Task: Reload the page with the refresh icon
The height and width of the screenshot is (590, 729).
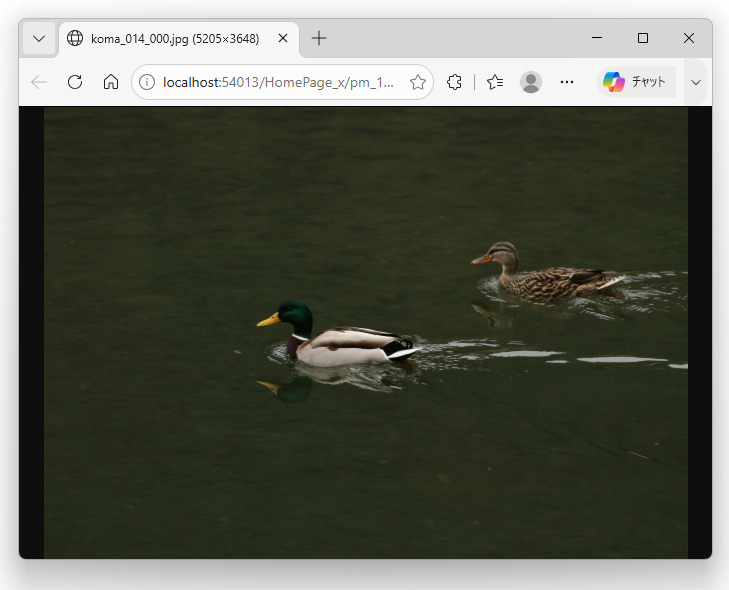Action: [75, 82]
